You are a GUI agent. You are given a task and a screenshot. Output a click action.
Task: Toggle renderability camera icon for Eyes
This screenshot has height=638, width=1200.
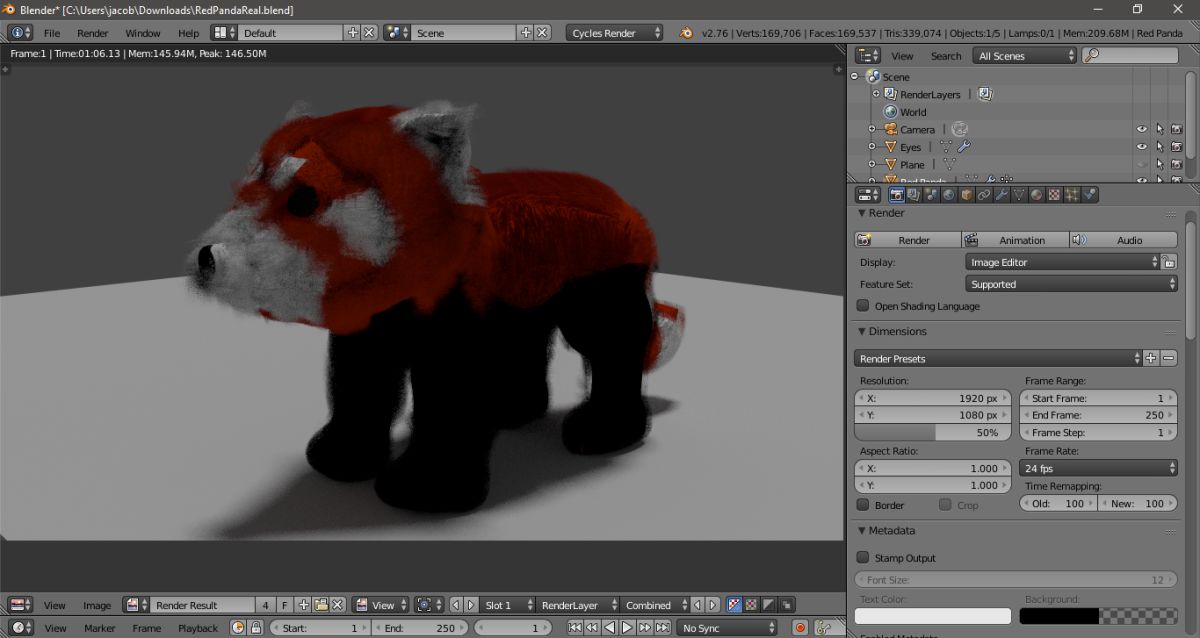(1177, 147)
